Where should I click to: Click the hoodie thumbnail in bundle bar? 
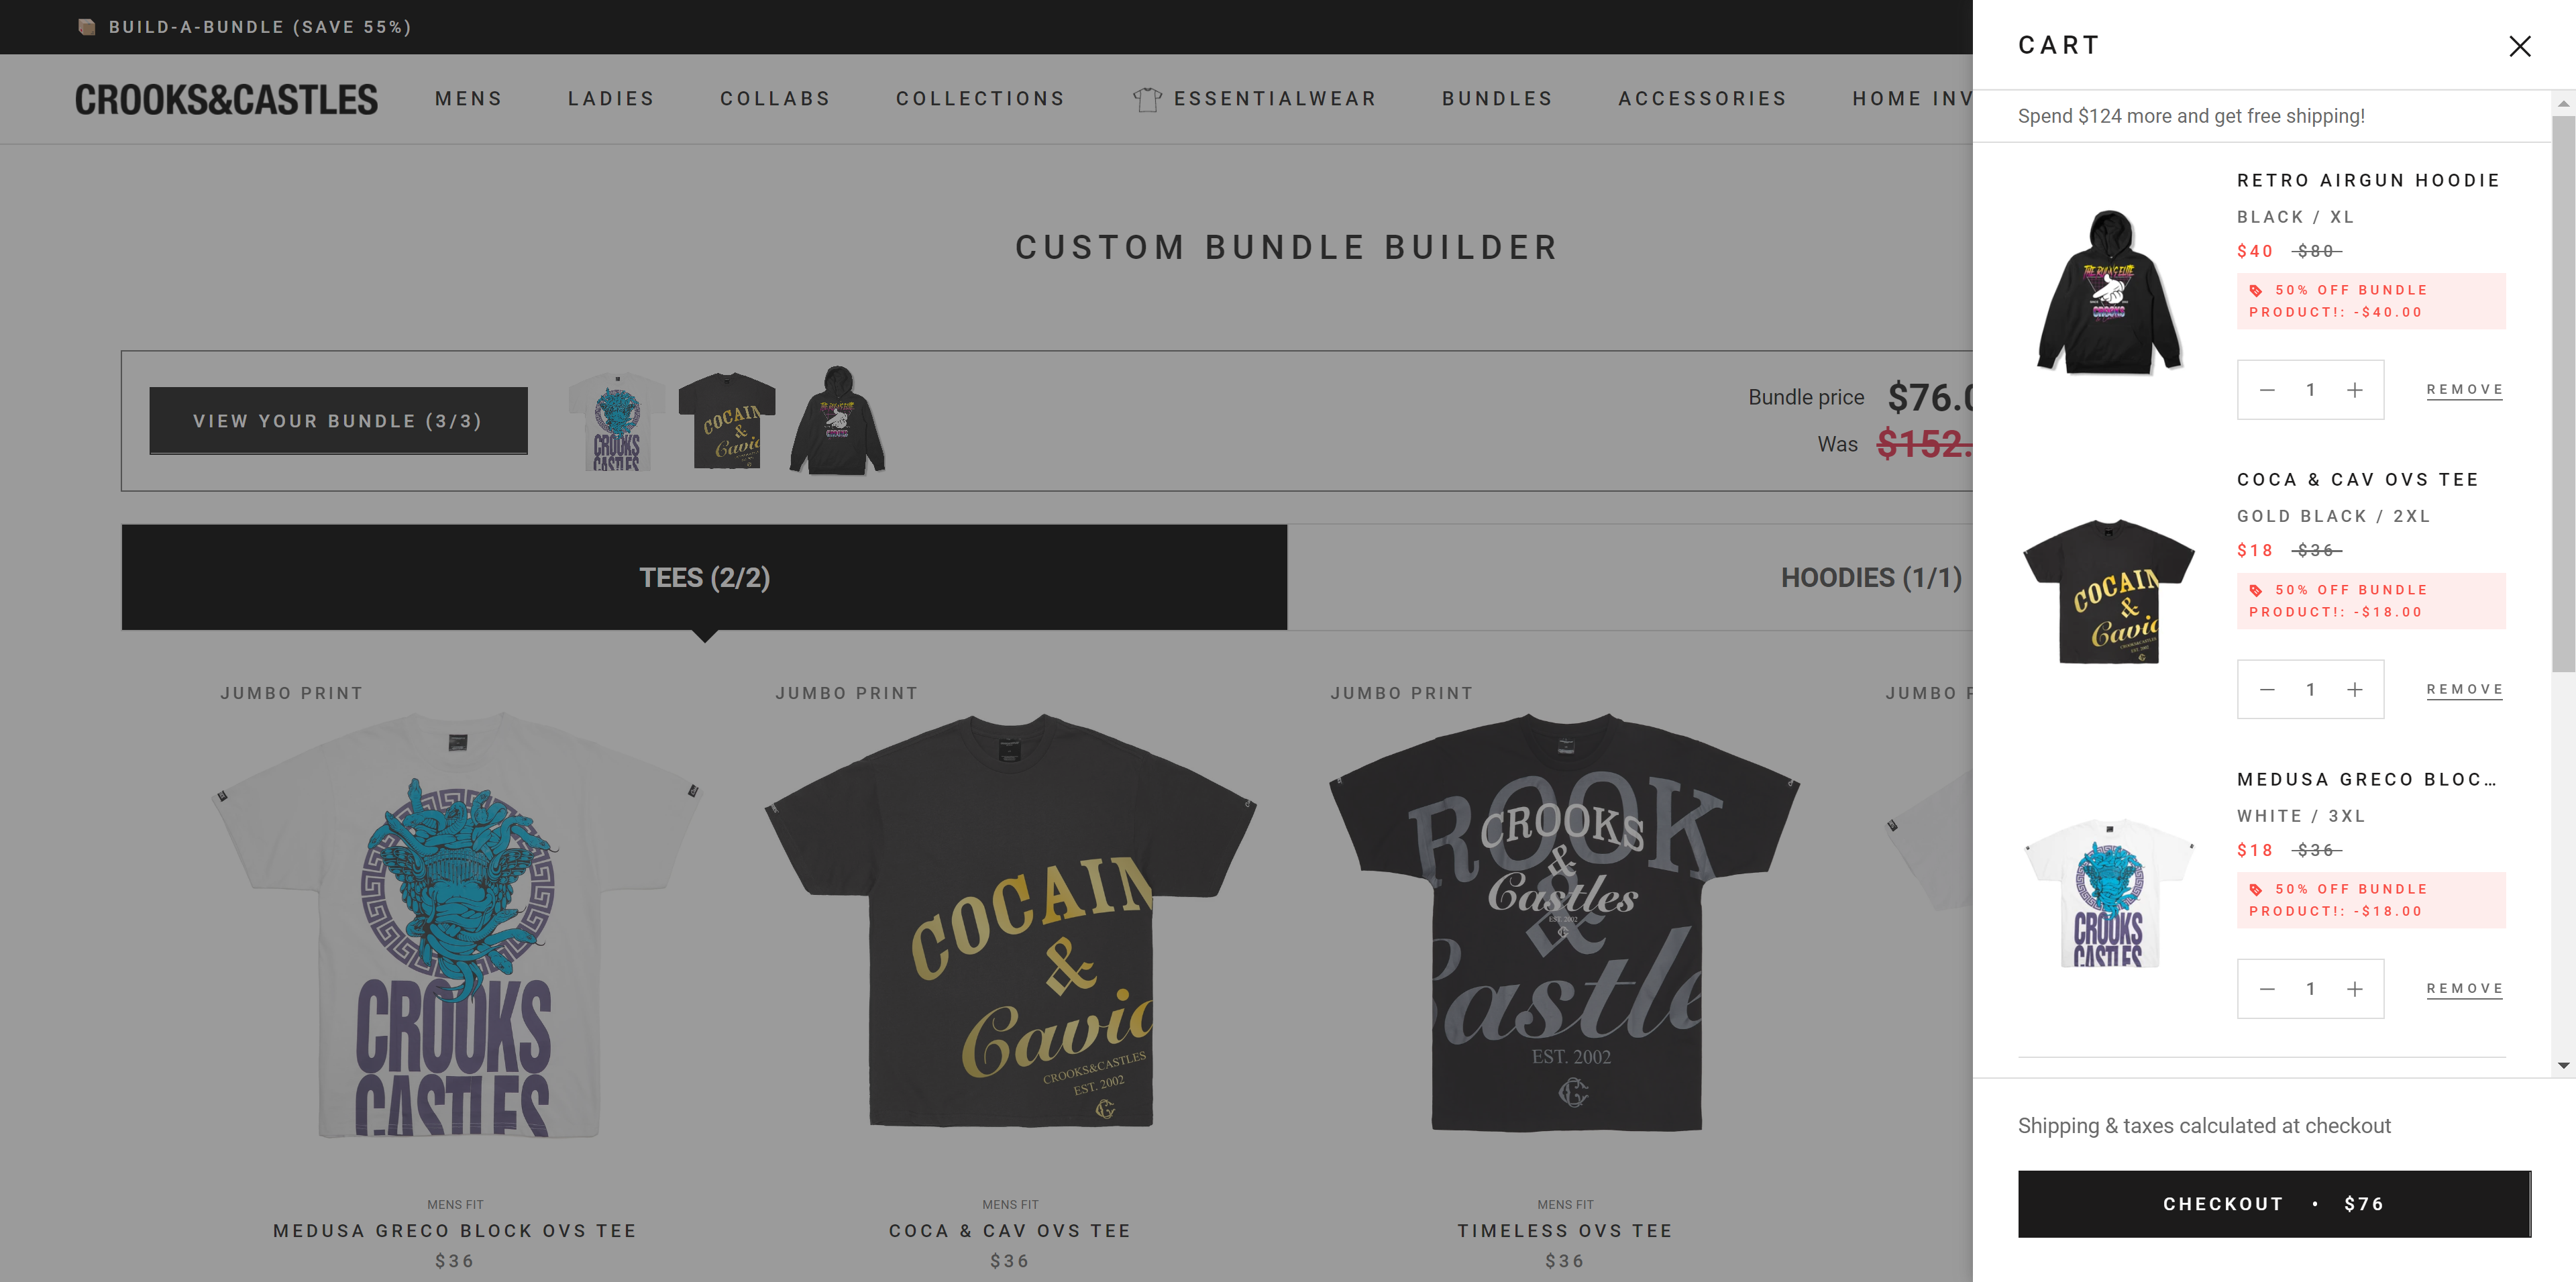tap(837, 420)
